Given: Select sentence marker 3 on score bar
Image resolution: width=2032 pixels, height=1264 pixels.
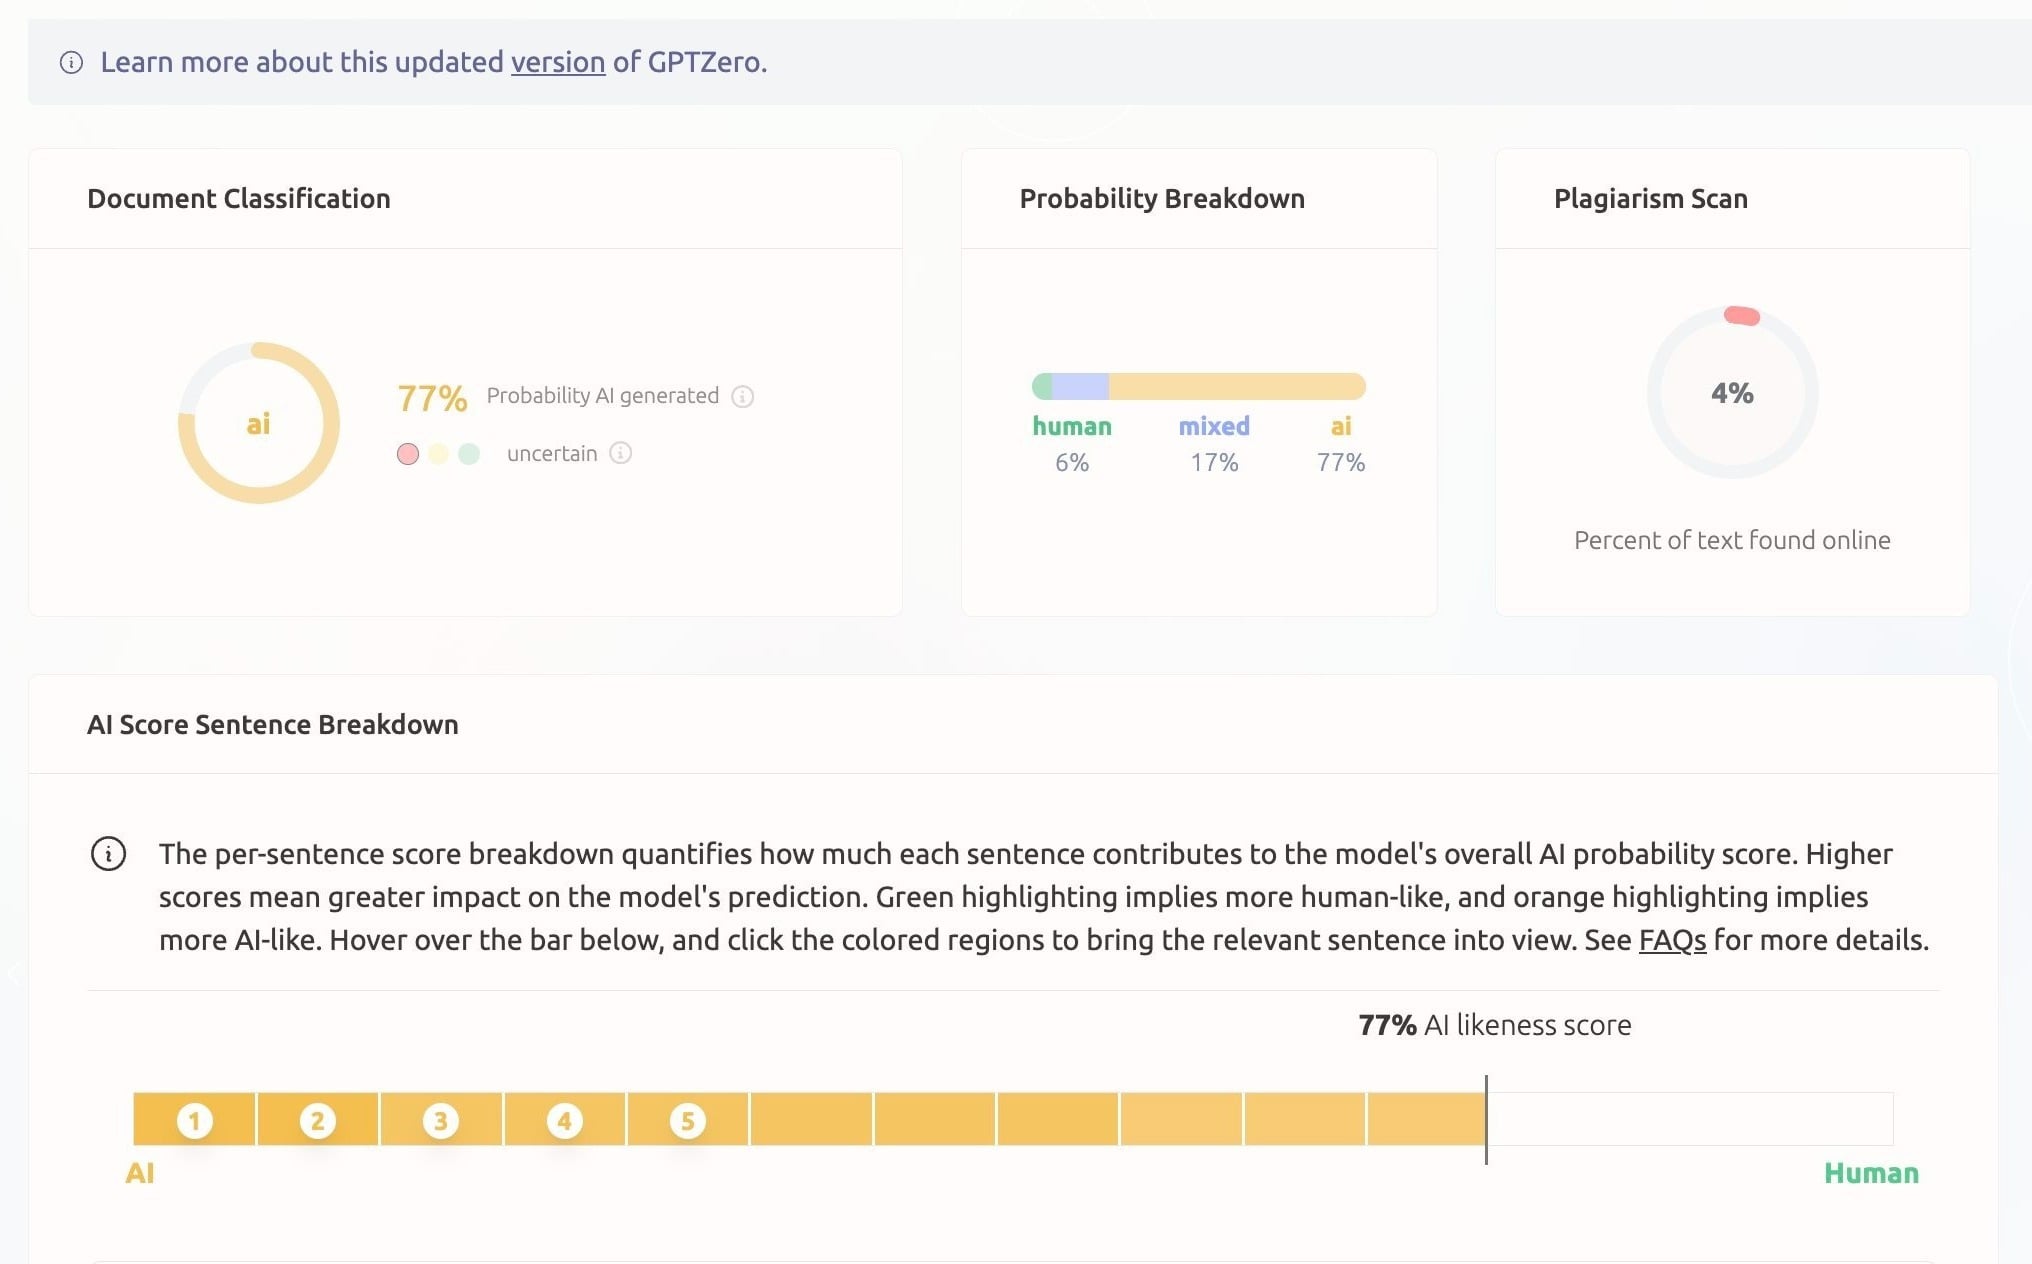Looking at the screenshot, I should (441, 1120).
